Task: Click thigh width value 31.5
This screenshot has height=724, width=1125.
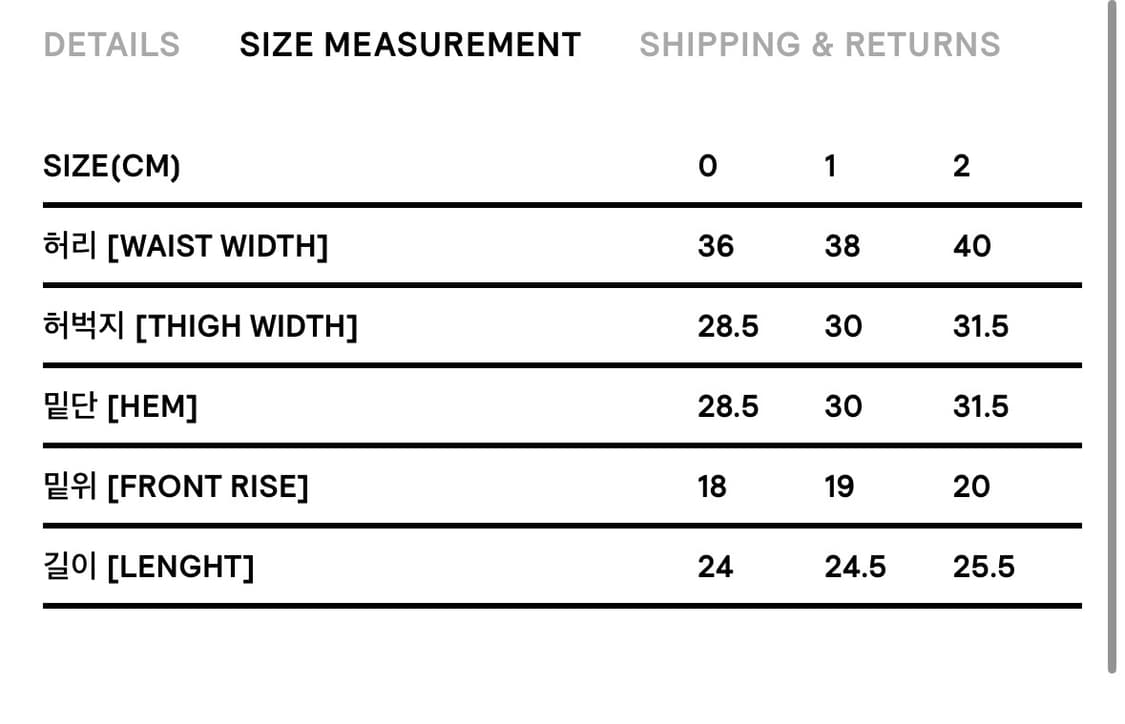Action: 981,326
